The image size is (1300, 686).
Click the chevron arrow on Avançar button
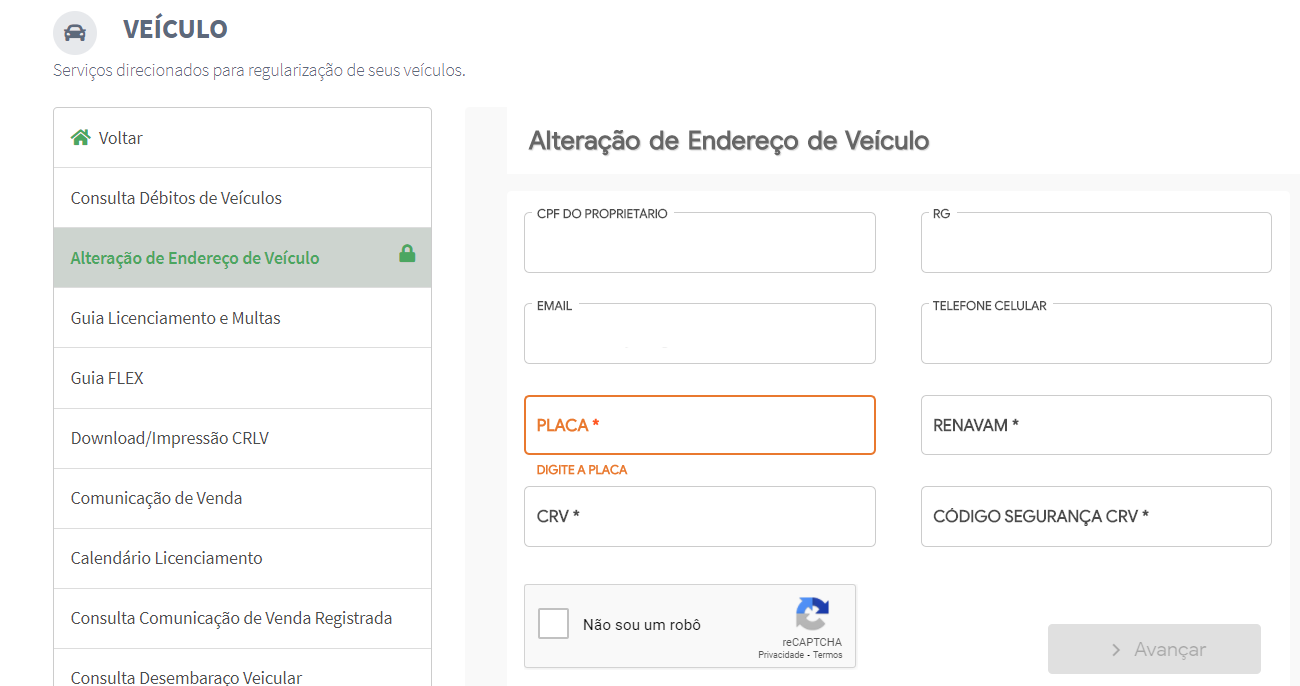pos(1116,650)
